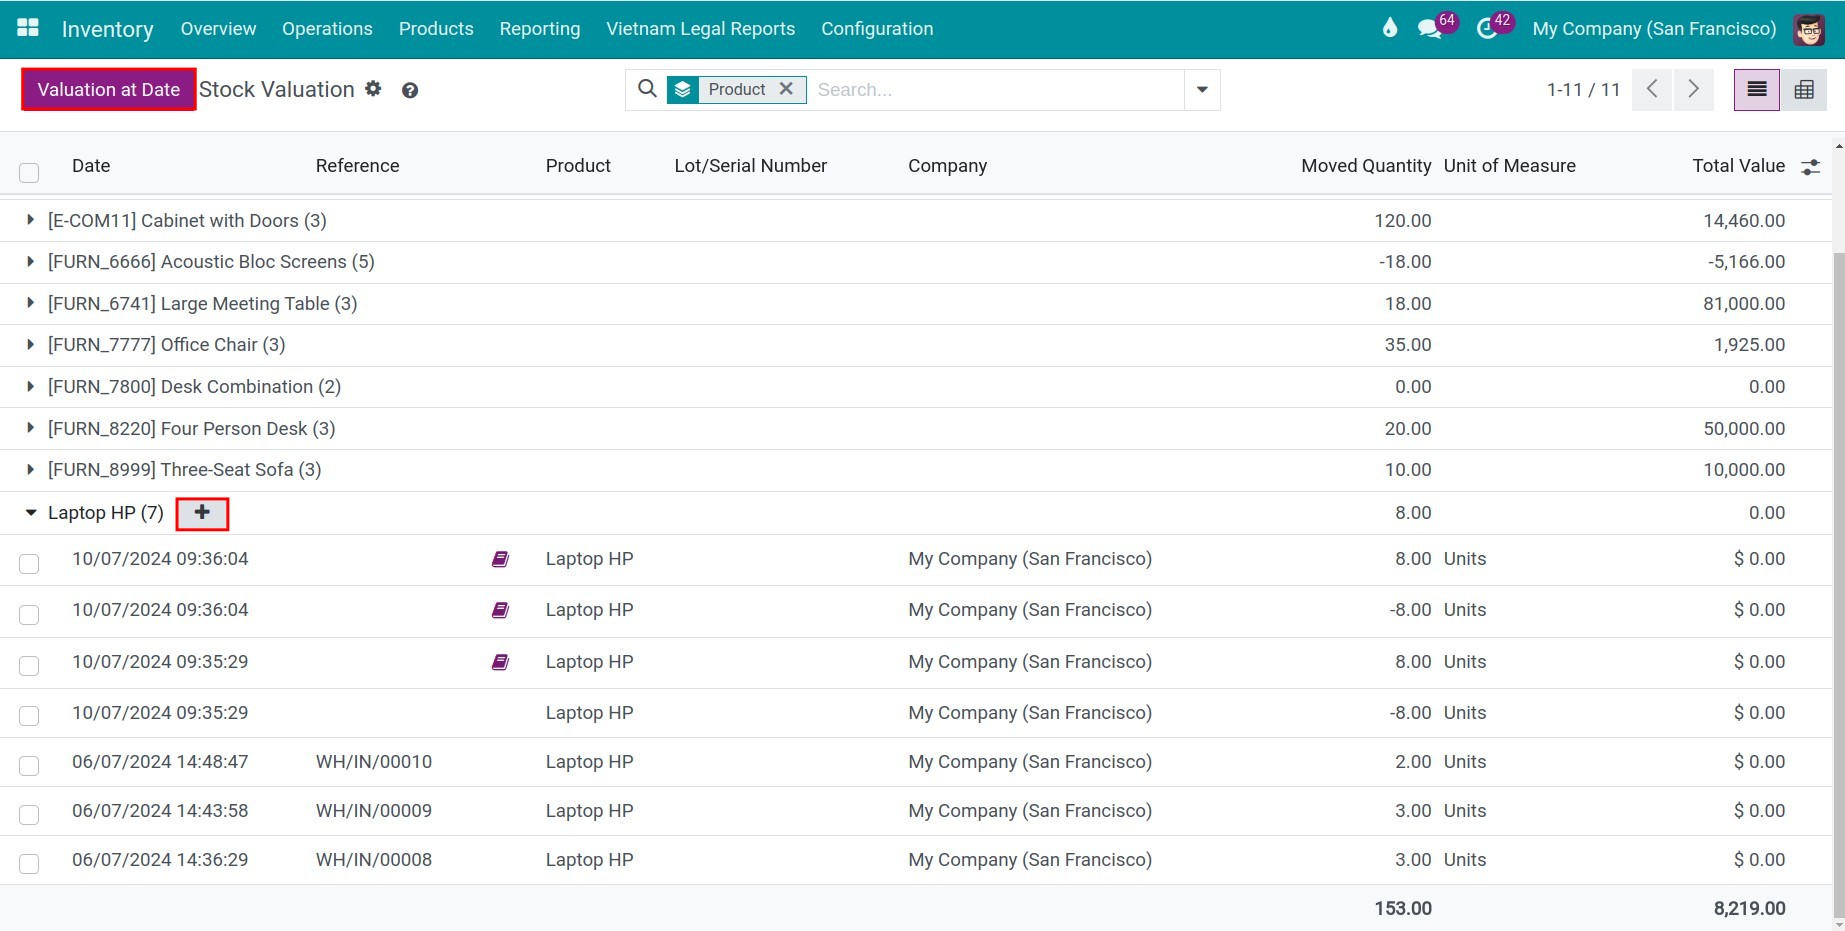Sort by the Total Value column header
The height and width of the screenshot is (931, 1845).
point(1738,166)
